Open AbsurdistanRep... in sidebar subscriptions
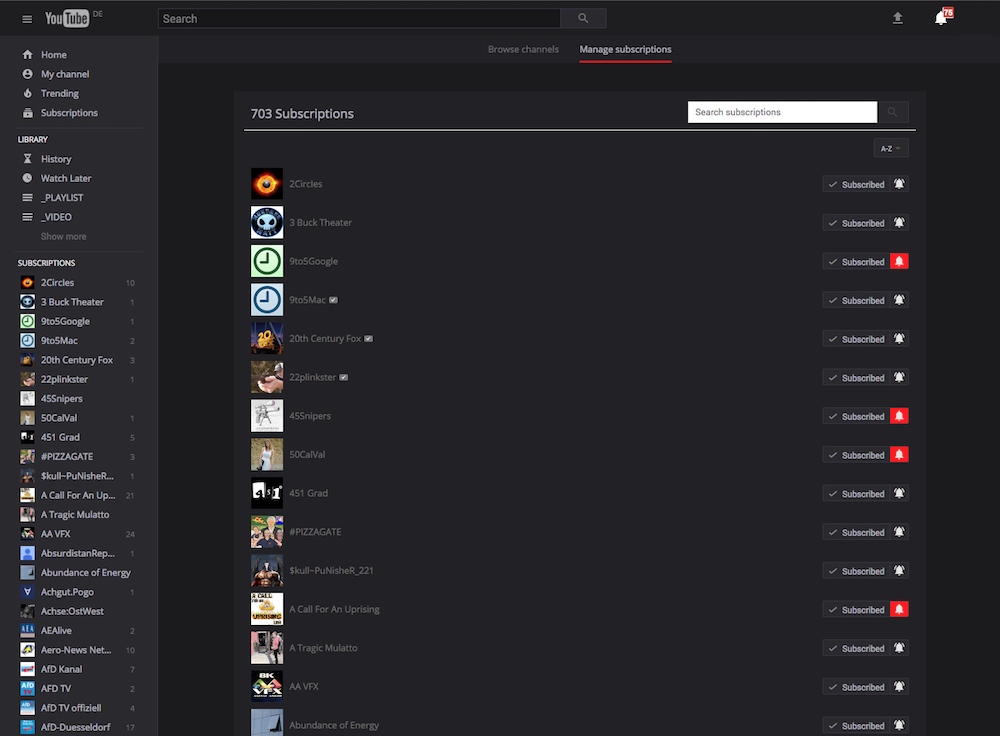 (76, 553)
